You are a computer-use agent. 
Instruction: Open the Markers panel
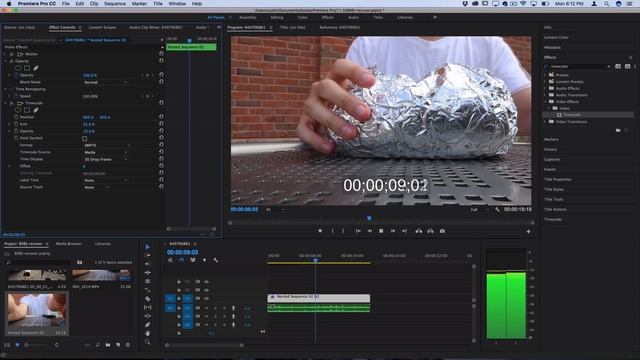click(x=551, y=139)
